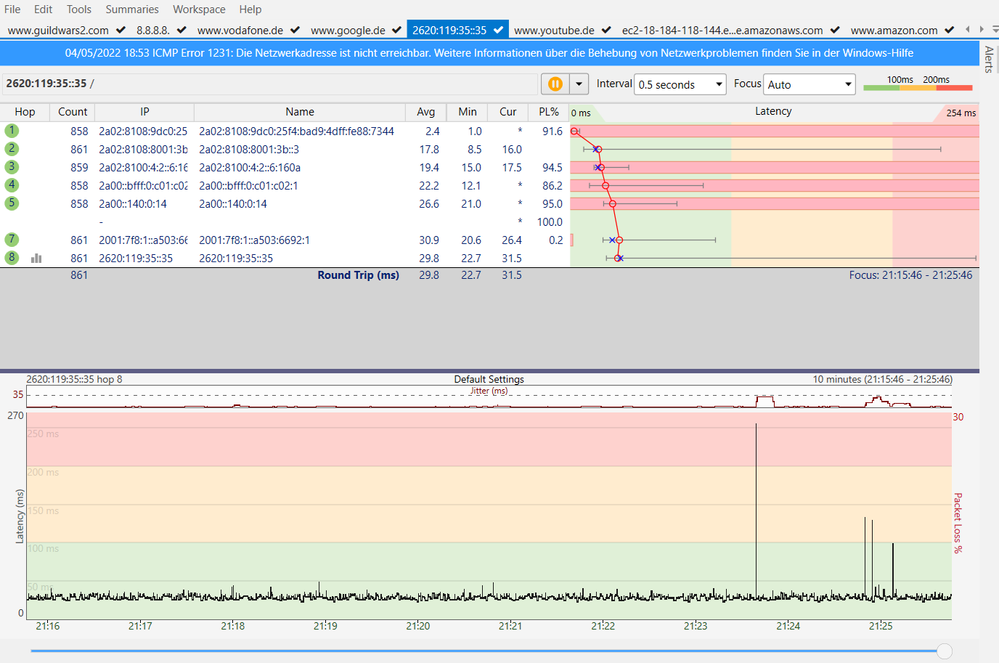Click the pause tracing icon
The image size is (999, 663).
pyautogui.click(x=555, y=85)
